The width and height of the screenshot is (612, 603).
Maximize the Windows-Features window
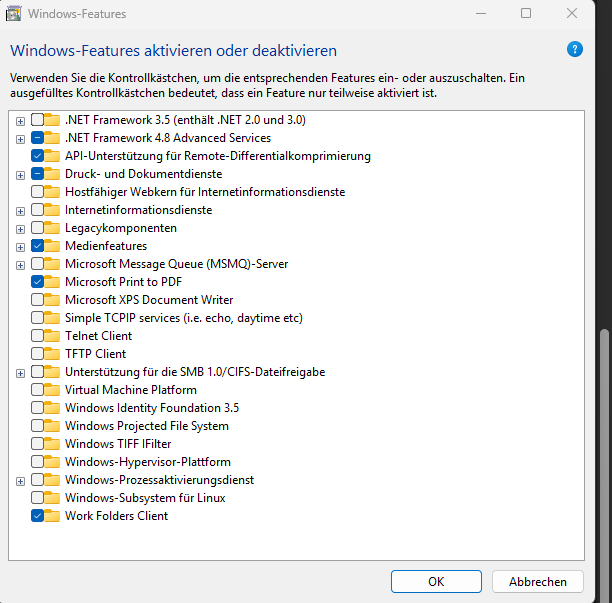point(526,13)
